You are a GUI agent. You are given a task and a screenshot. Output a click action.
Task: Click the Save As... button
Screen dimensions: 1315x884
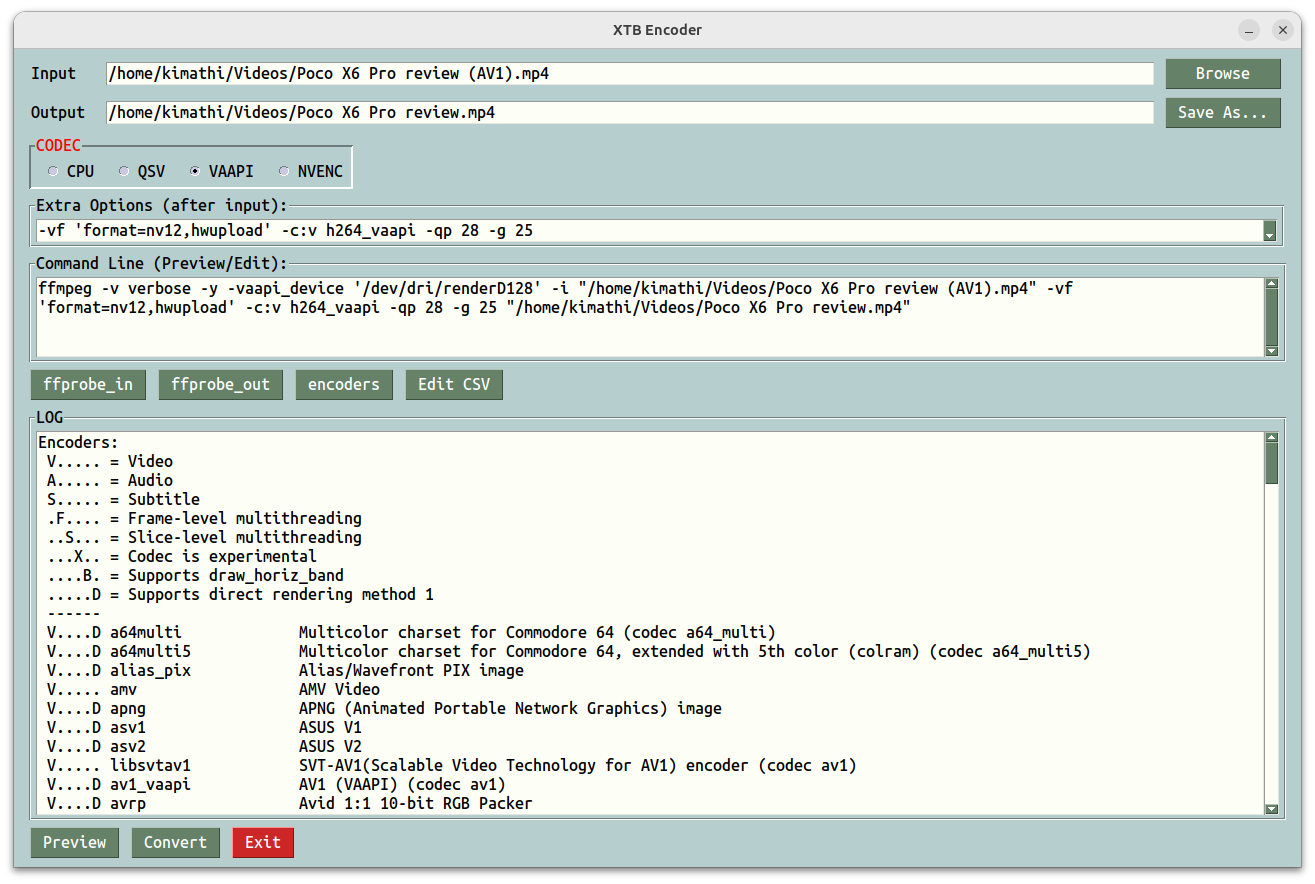1223,112
